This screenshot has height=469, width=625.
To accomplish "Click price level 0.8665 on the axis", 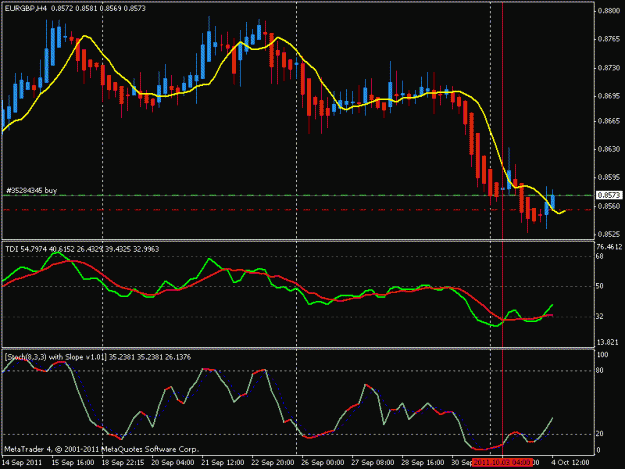I will (x=609, y=121).
